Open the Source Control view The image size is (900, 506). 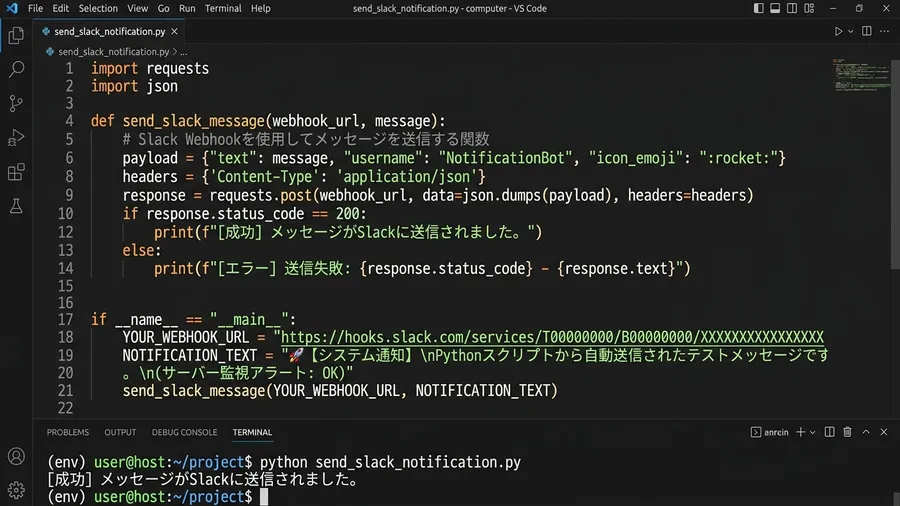(x=16, y=103)
